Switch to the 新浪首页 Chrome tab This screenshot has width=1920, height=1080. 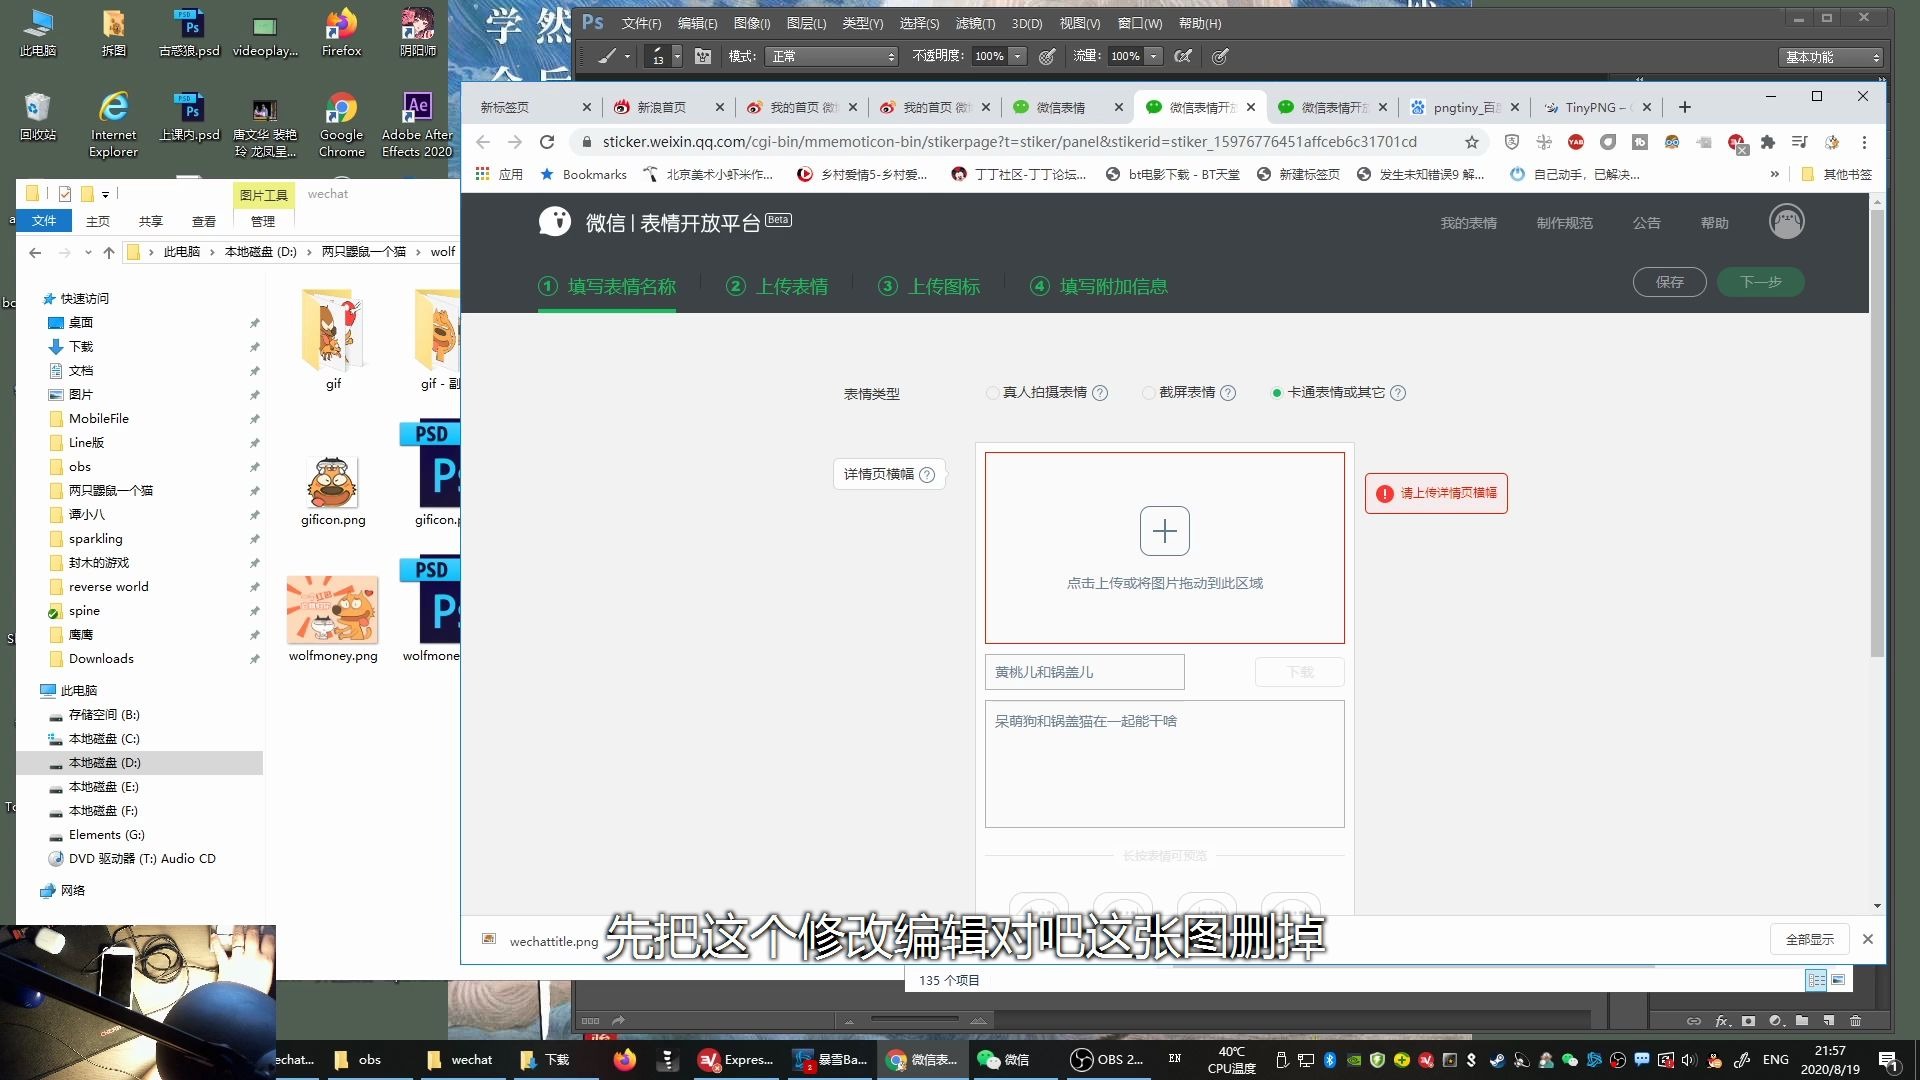click(668, 107)
